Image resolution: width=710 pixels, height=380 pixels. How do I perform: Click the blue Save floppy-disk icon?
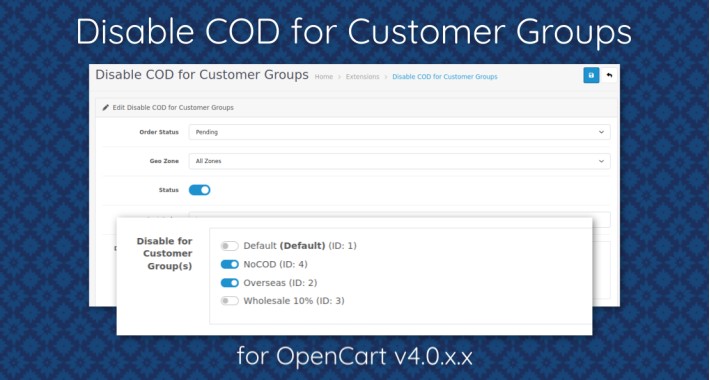[591, 75]
